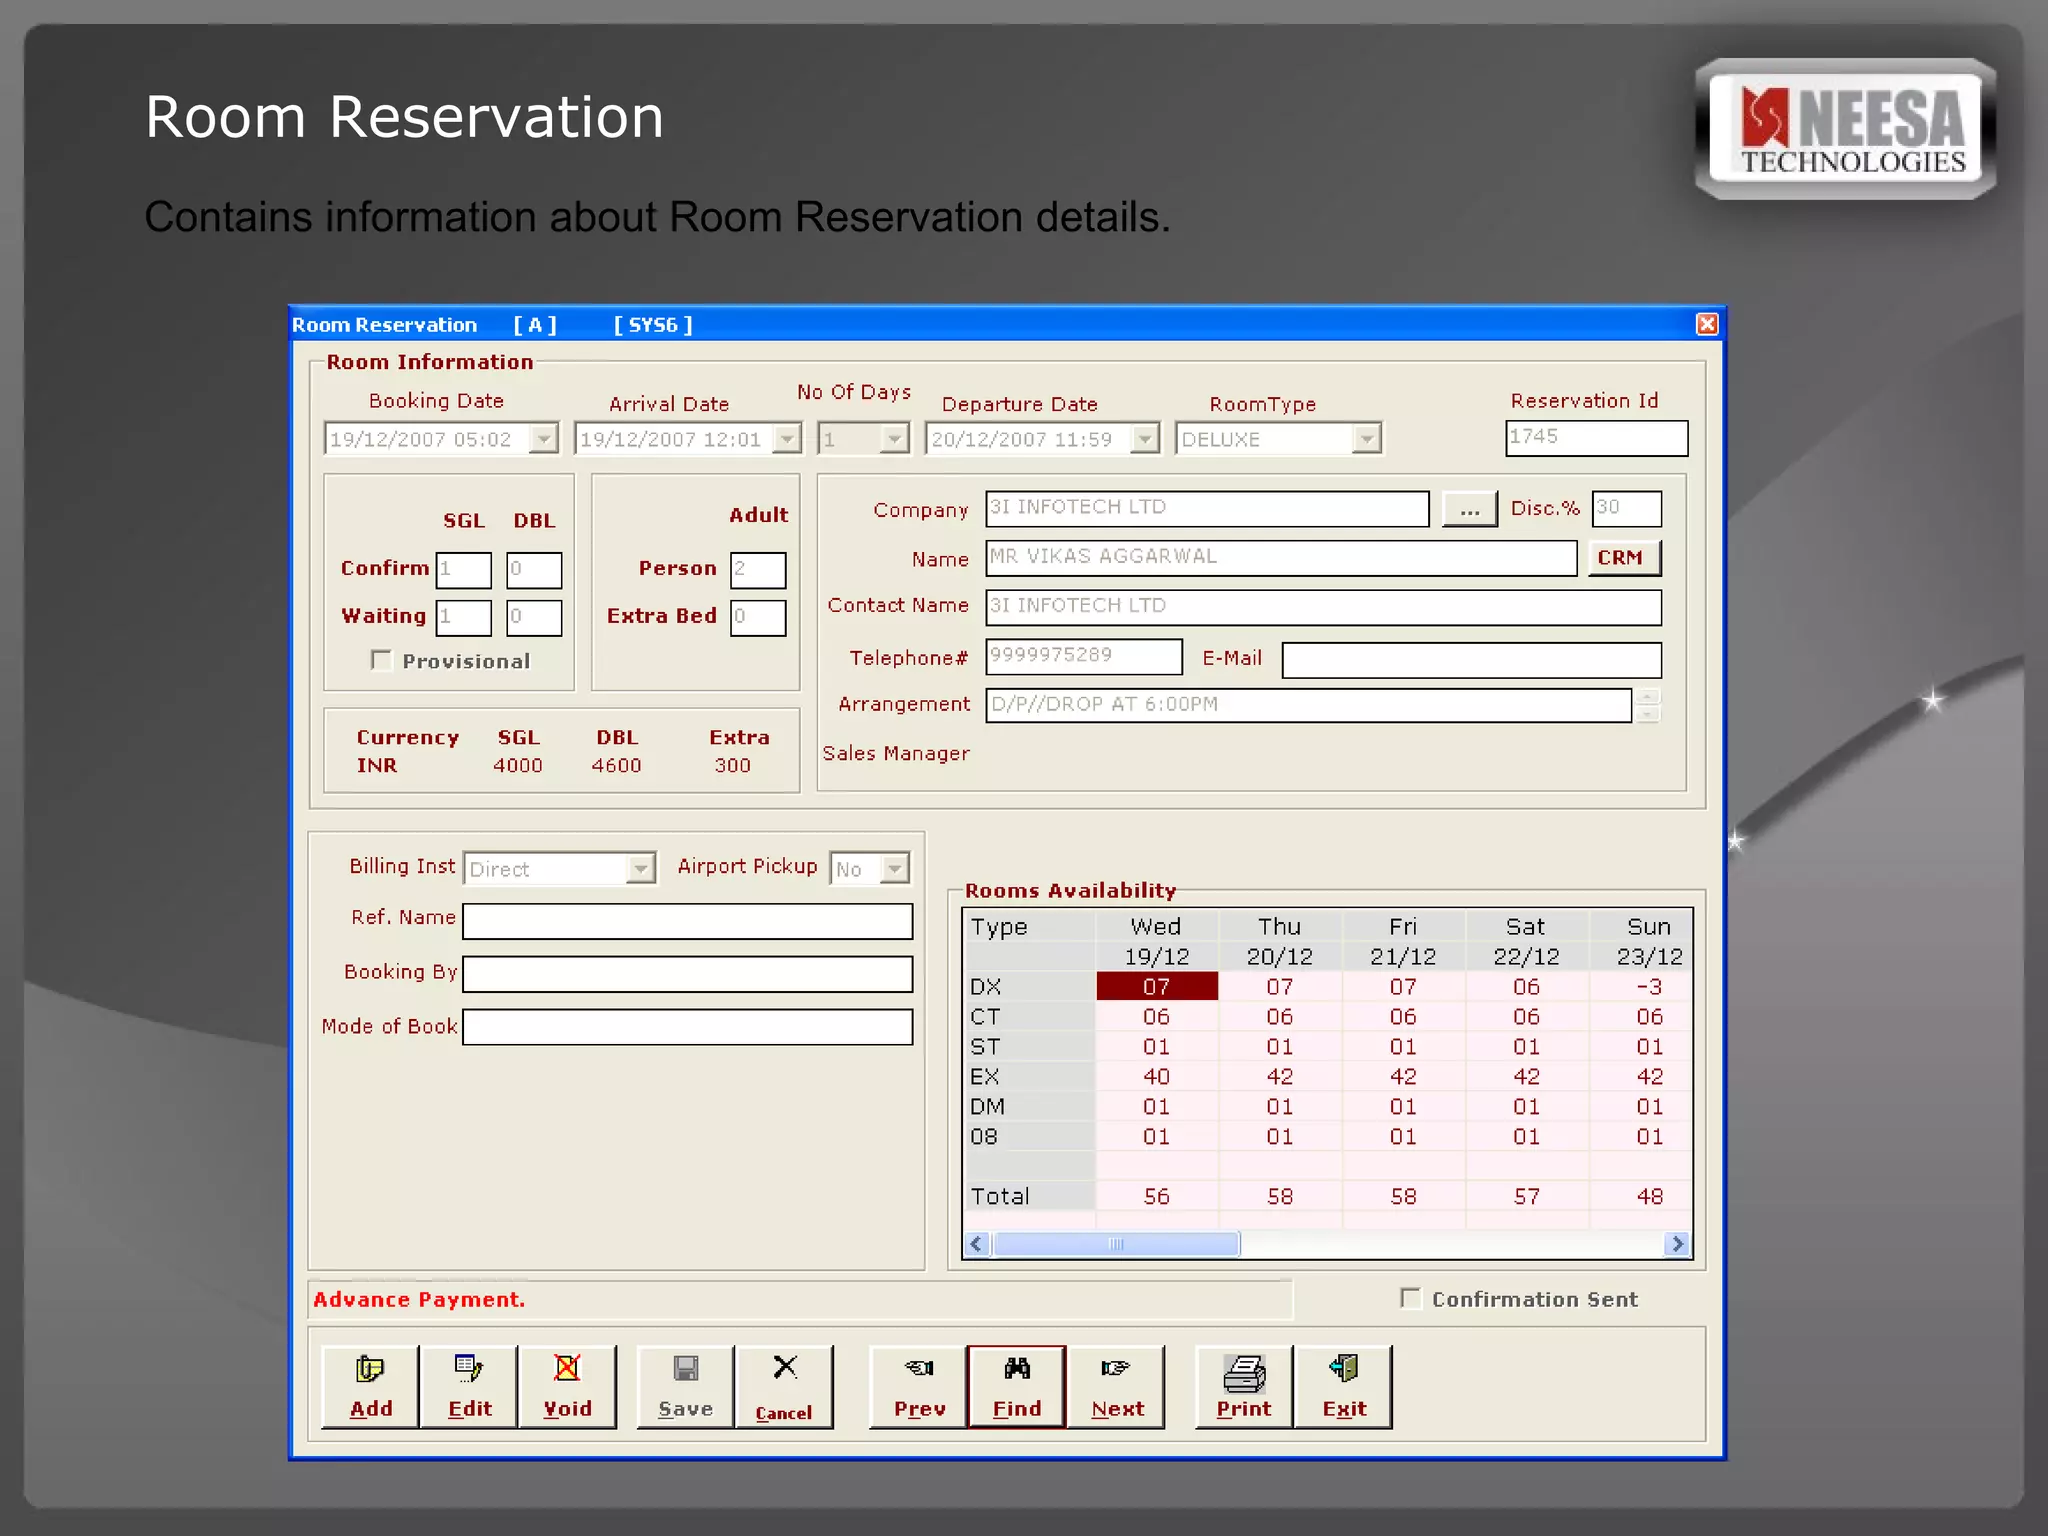Click the company browse ellipsis button

1470,509
